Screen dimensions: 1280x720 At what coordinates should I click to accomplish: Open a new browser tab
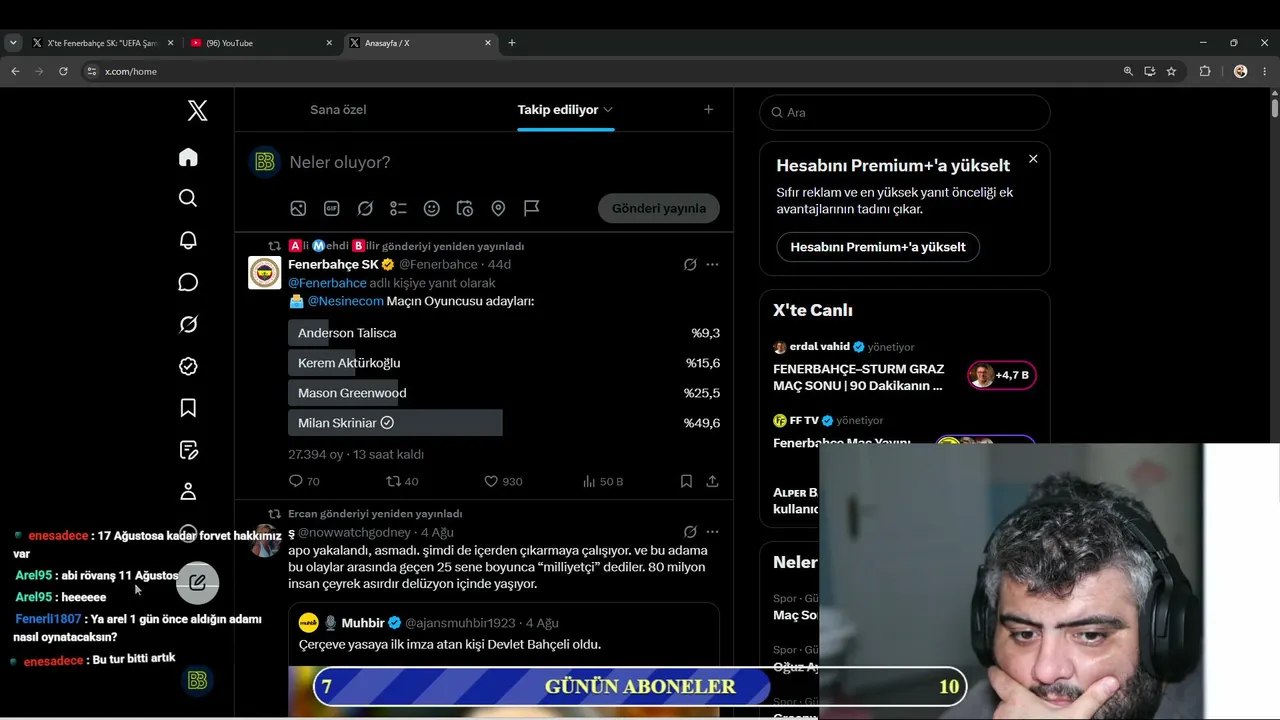tap(512, 43)
